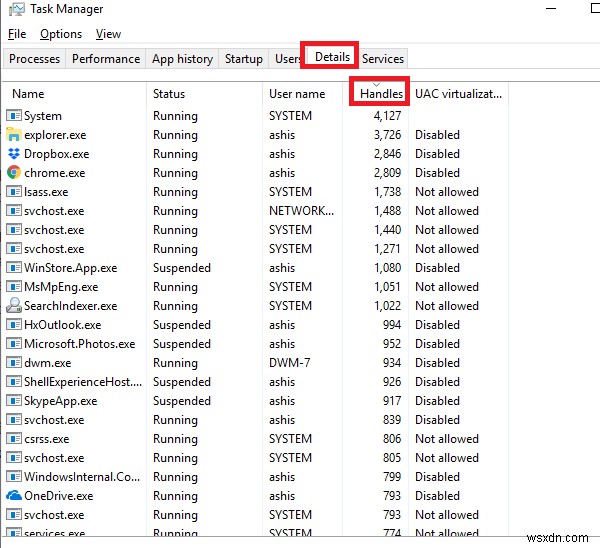
Task: Click the WindowsInternal.Co... process icon
Action: [14, 476]
